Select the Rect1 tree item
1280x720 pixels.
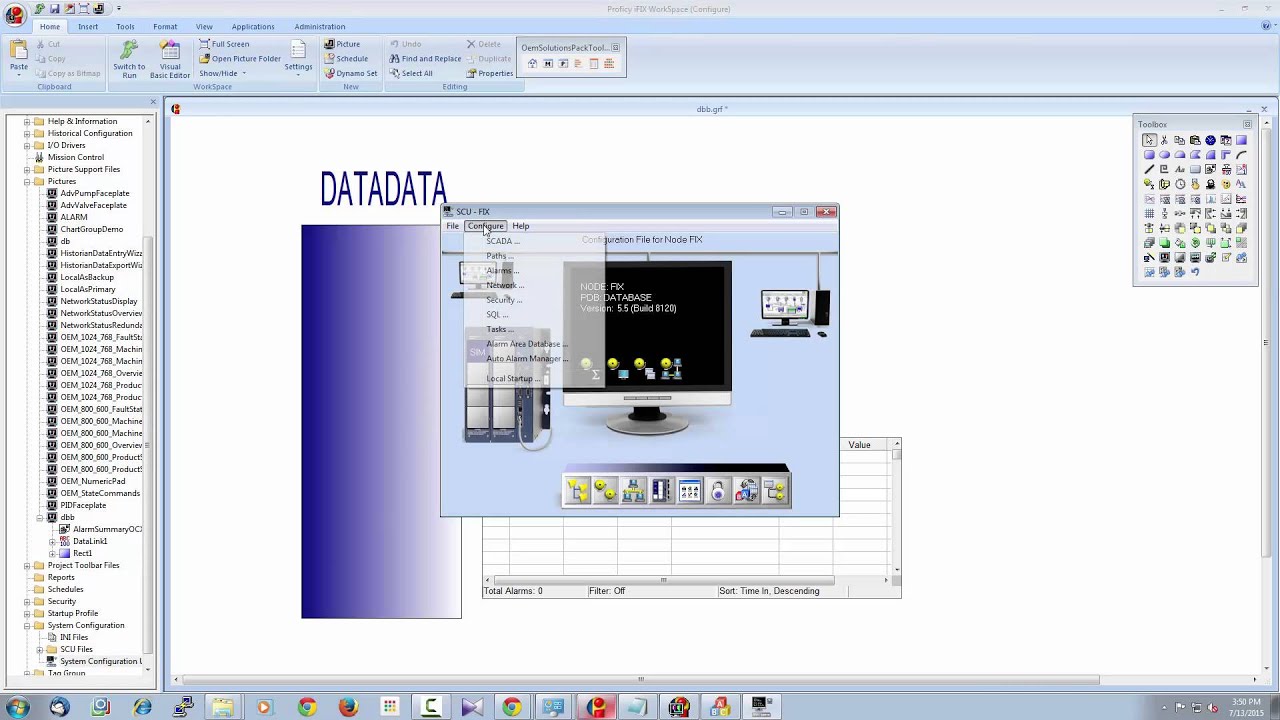click(82, 553)
